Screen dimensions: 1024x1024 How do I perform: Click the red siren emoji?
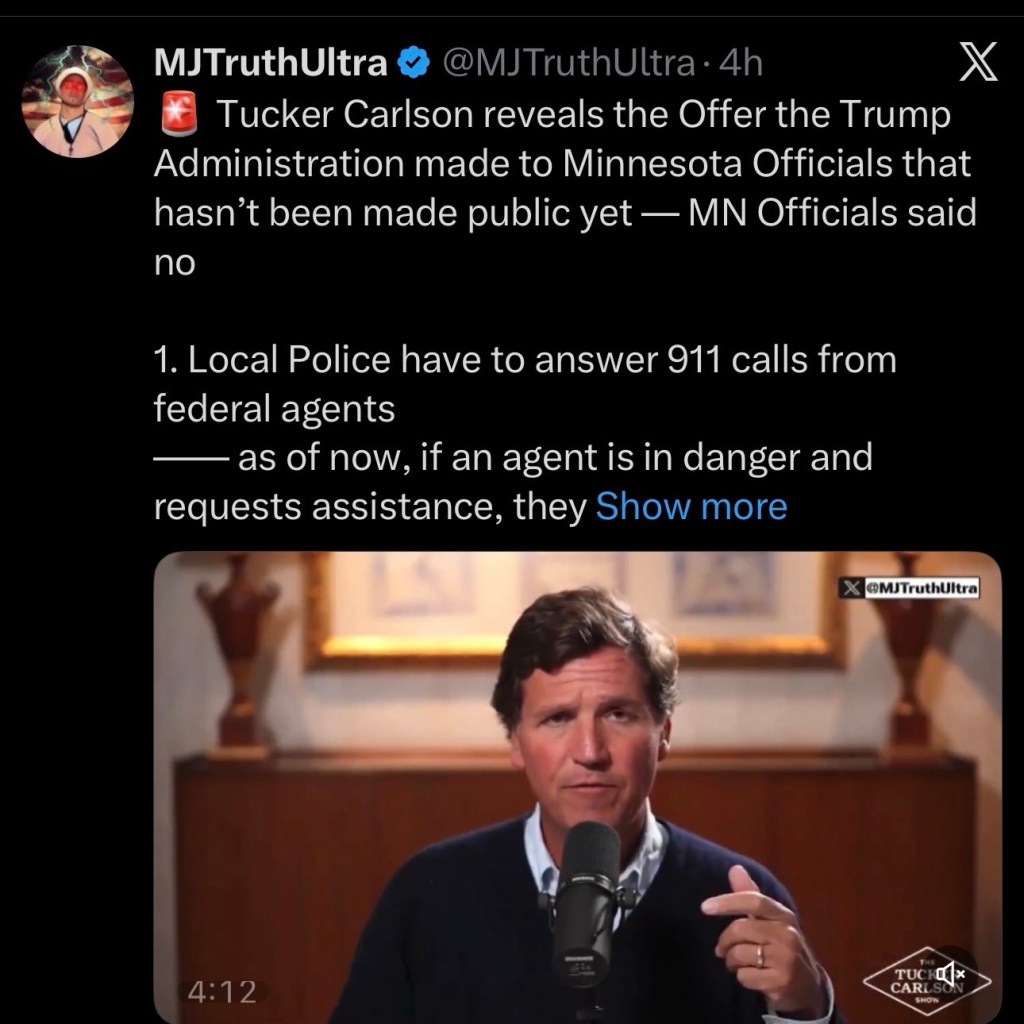(x=179, y=114)
